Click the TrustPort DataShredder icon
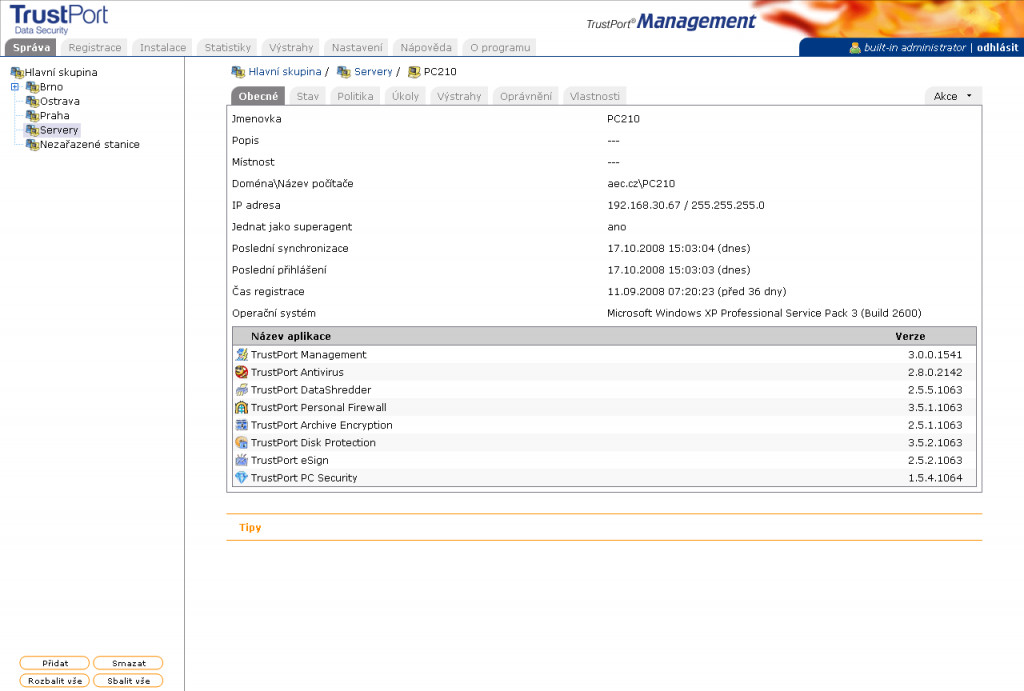The width and height of the screenshot is (1024, 691). point(241,390)
